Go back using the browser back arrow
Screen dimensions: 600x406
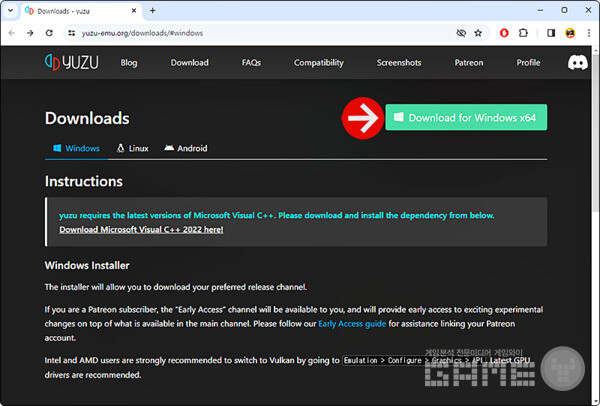click(x=12, y=33)
